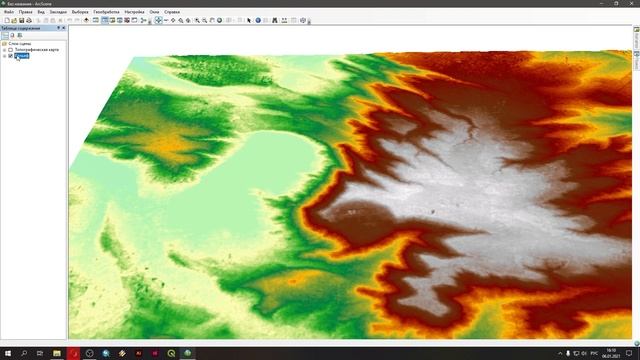Open Windows taskbar search
Viewport: 640px width, 360px height.
click(24, 353)
